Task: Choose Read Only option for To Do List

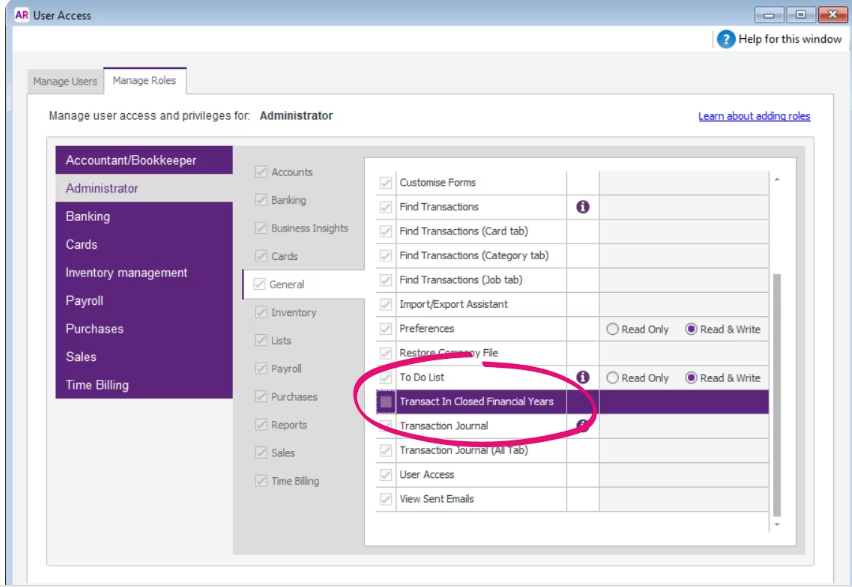Action: coord(612,378)
